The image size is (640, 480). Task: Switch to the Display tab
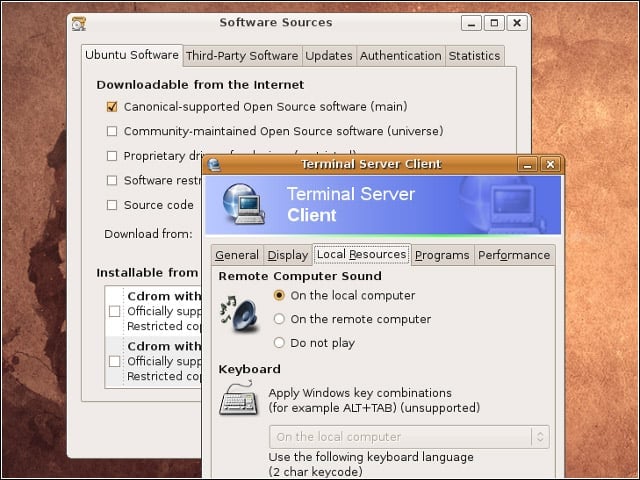tap(288, 255)
